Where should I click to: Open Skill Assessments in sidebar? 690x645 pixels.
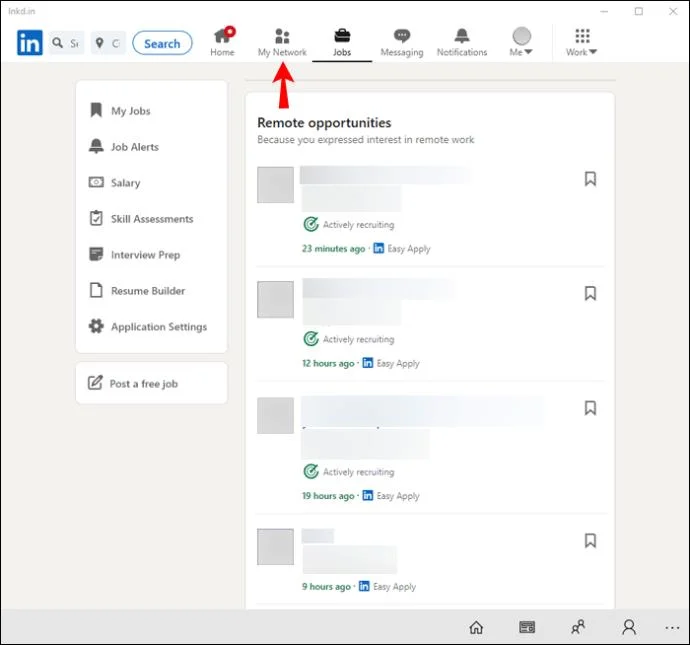(x=141, y=219)
